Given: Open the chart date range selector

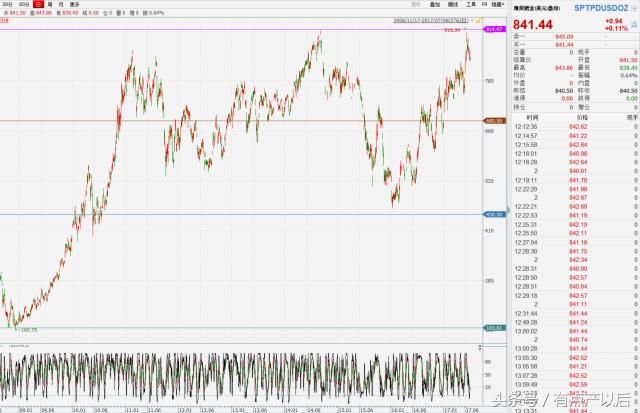Looking at the screenshot, I should [x=431, y=20].
